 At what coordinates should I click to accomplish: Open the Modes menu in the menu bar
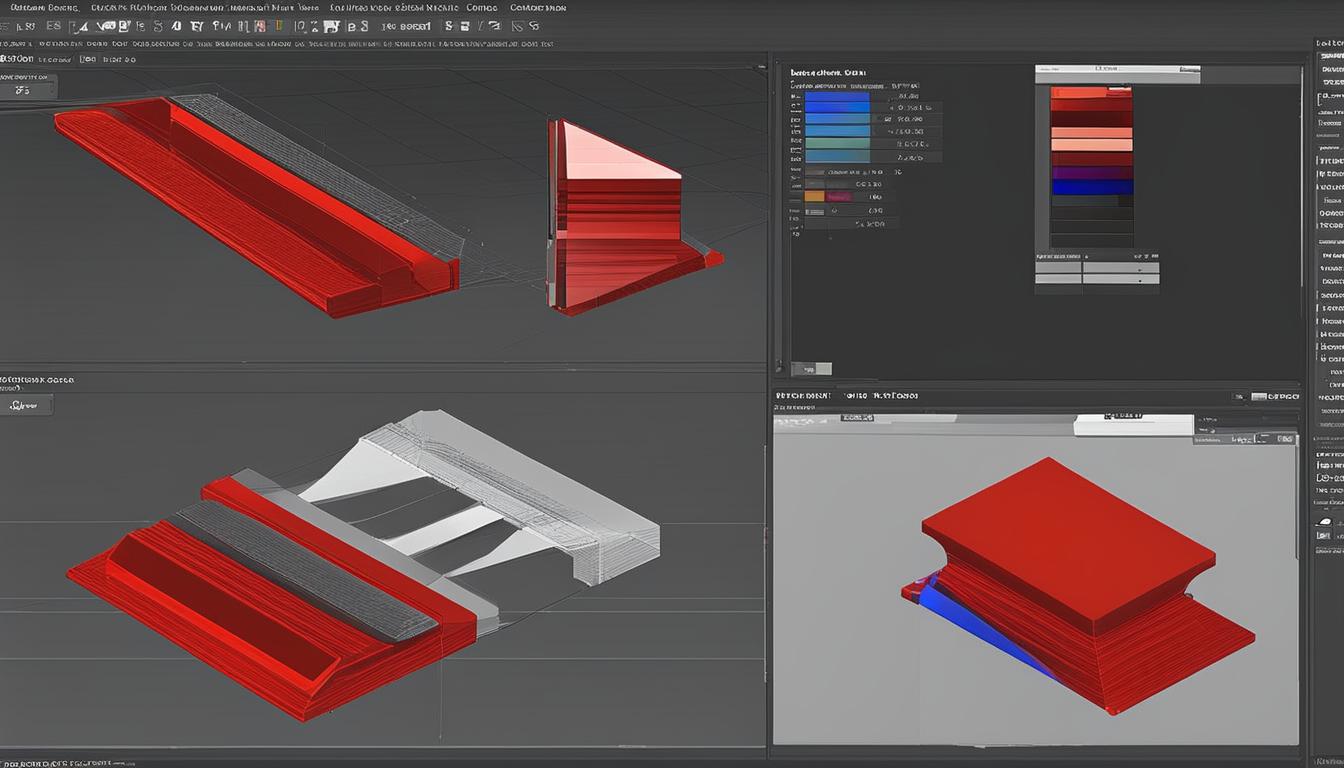482,7
